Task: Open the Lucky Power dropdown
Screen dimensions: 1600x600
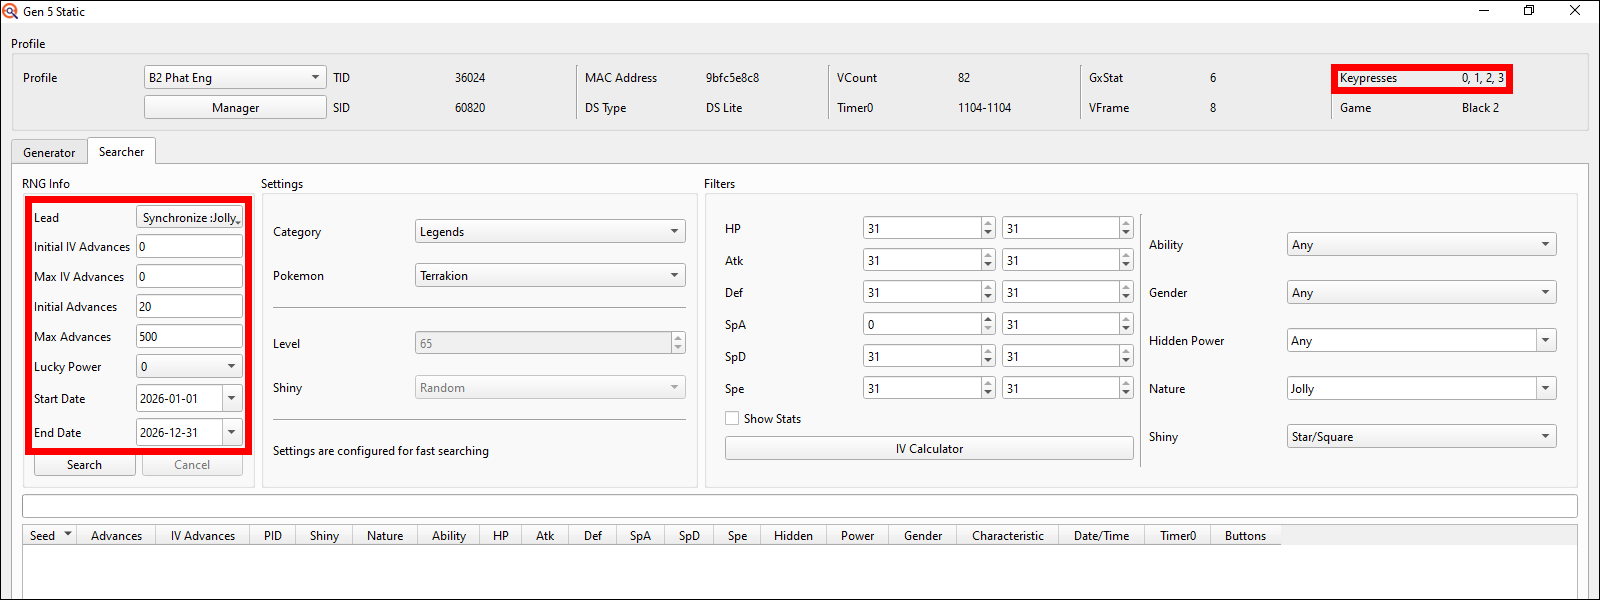Action: pos(189,366)
